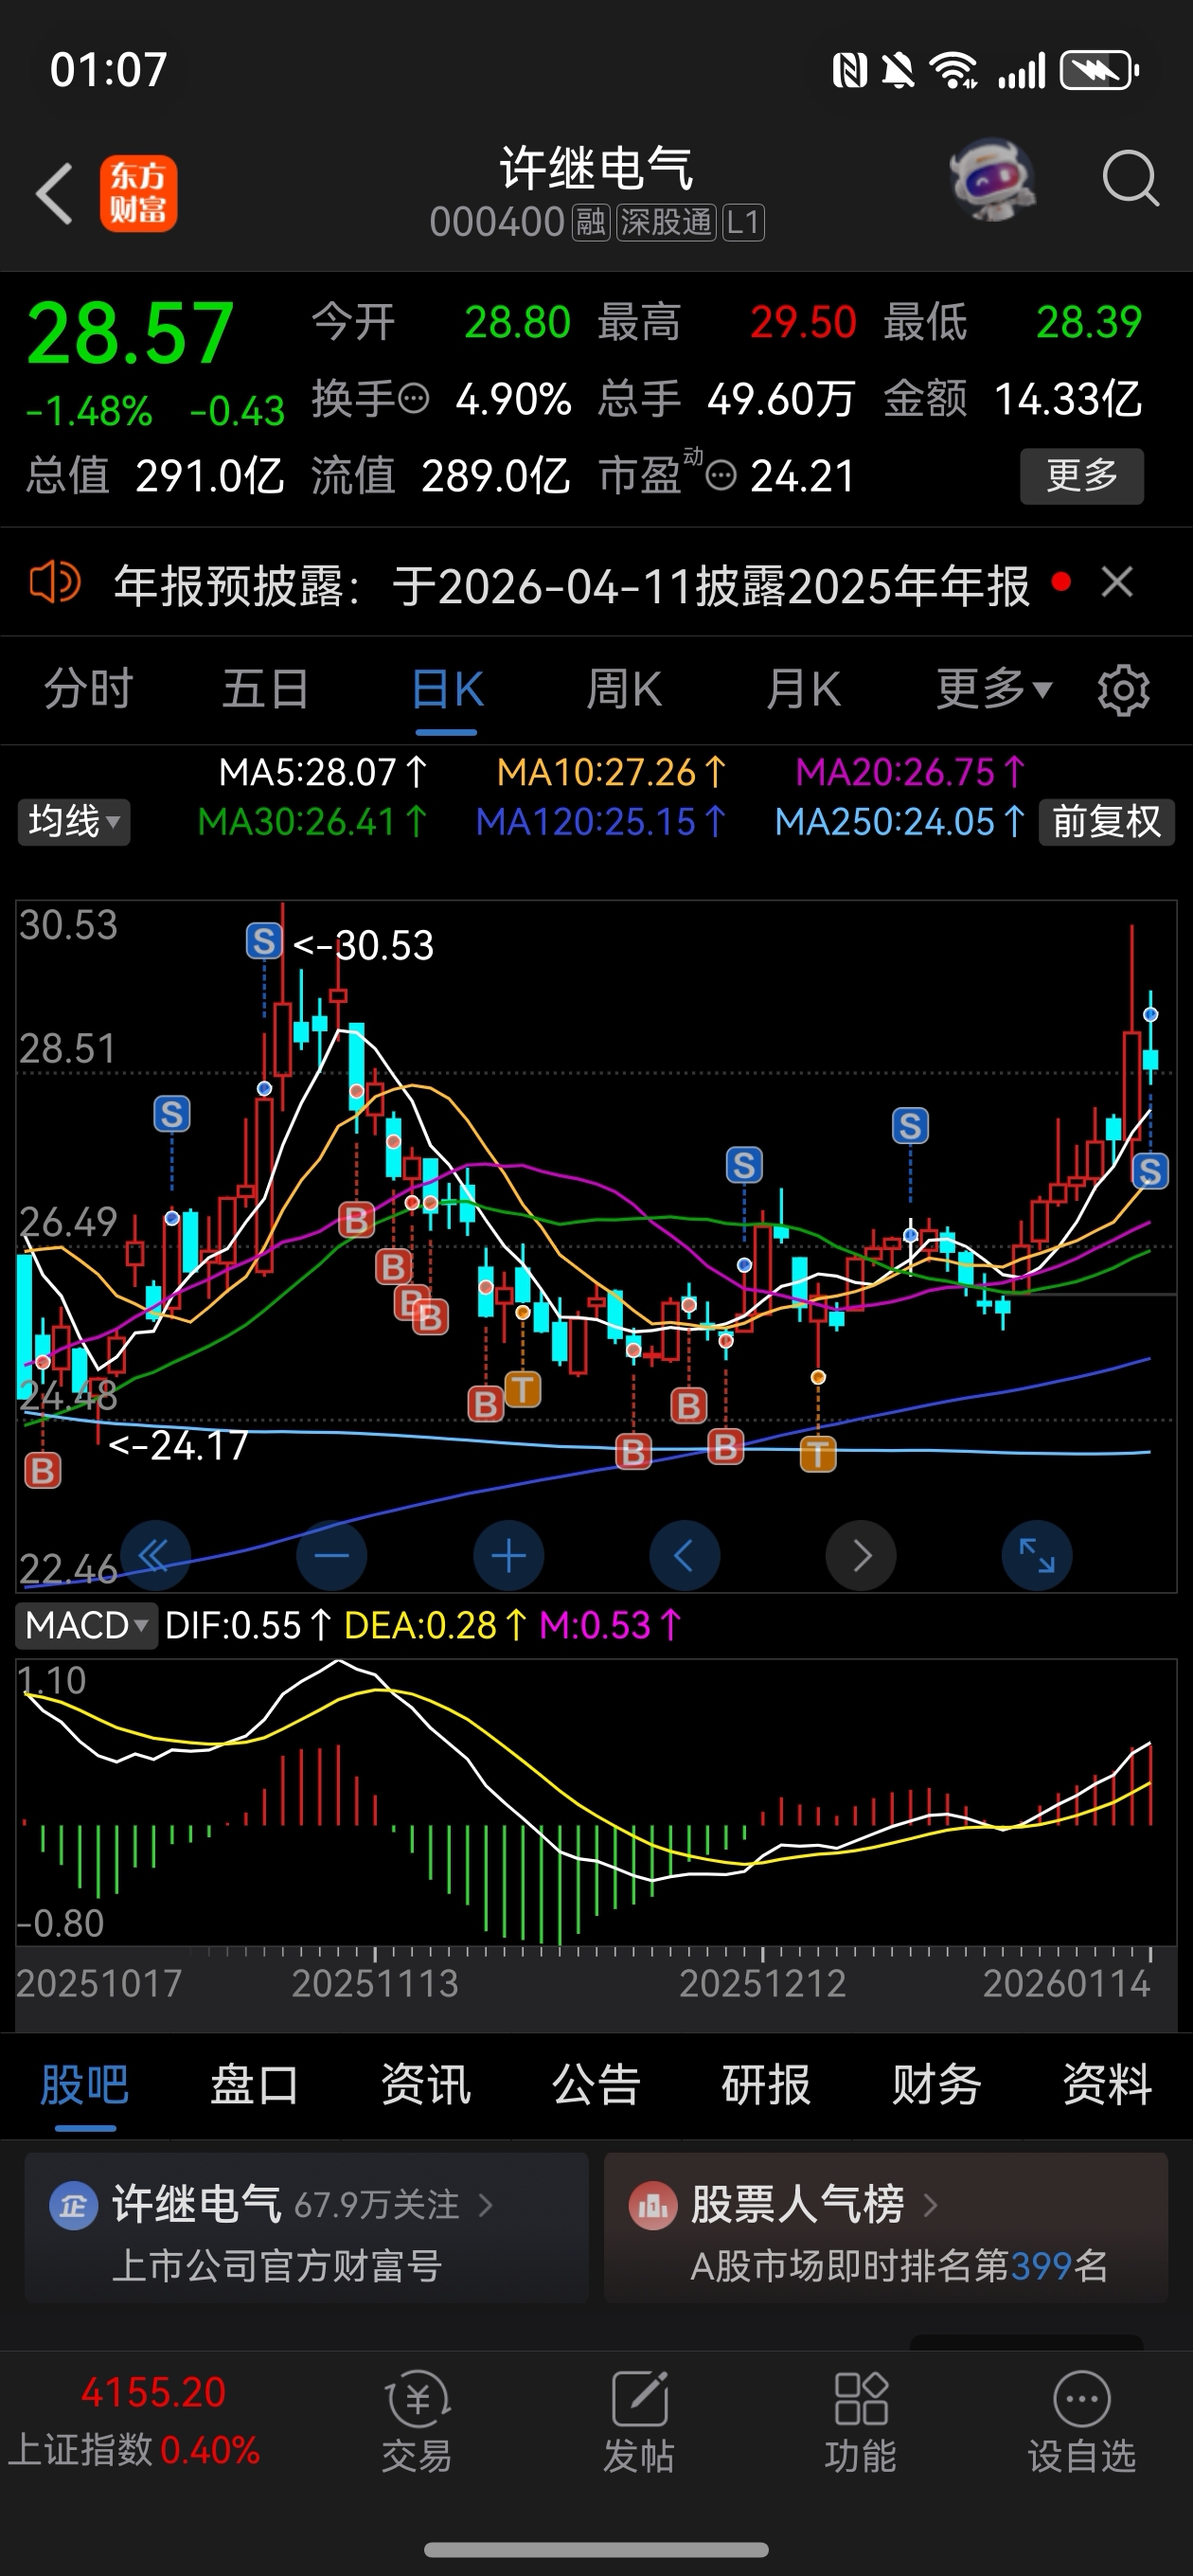
Task: Tap 更多 button for more quote data
Action: coord(1082,476)
